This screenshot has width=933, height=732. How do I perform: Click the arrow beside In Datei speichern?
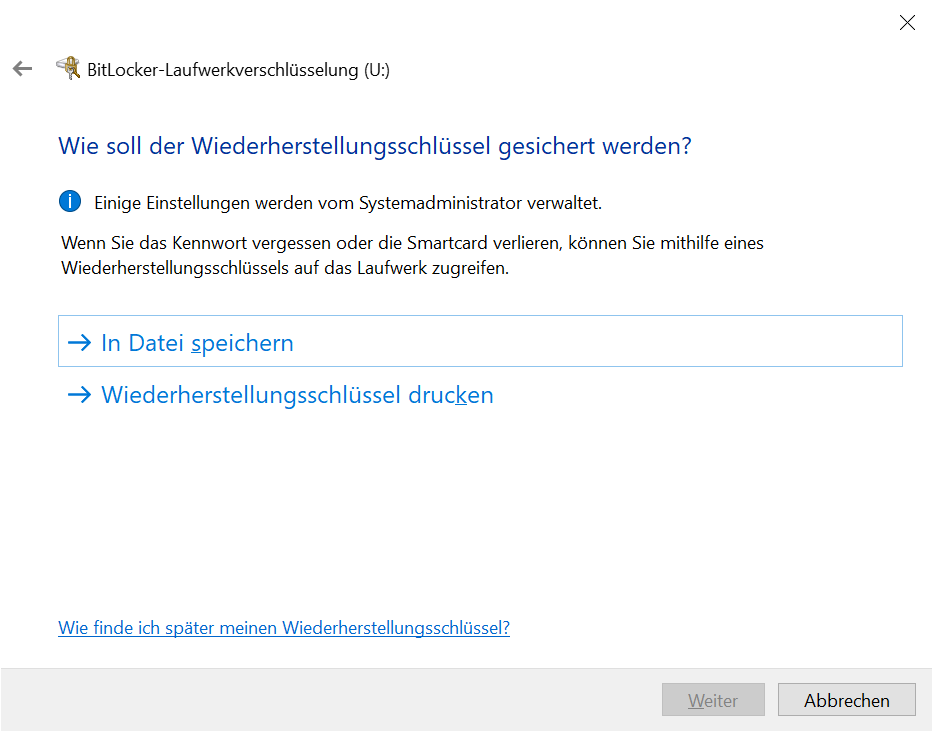[x=79, y=343]
